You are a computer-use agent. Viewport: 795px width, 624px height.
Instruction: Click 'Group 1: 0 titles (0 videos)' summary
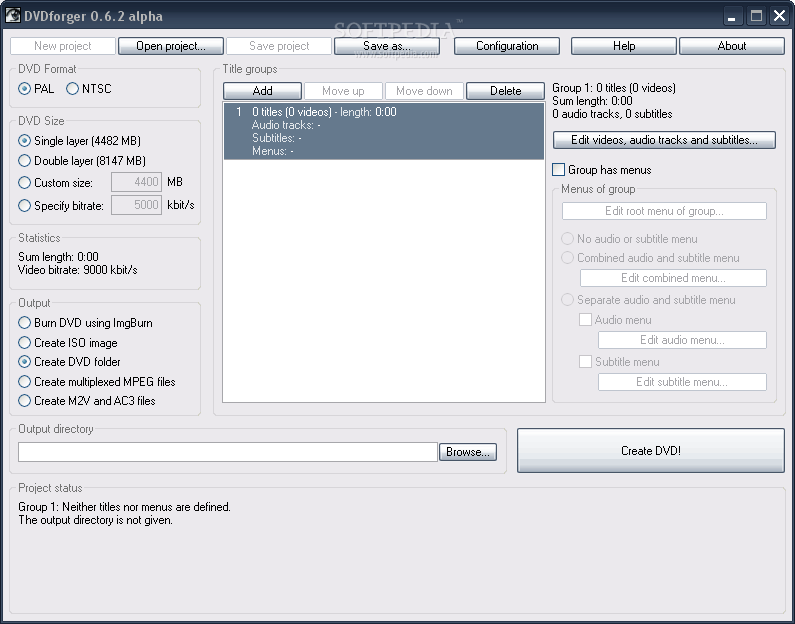614,88
